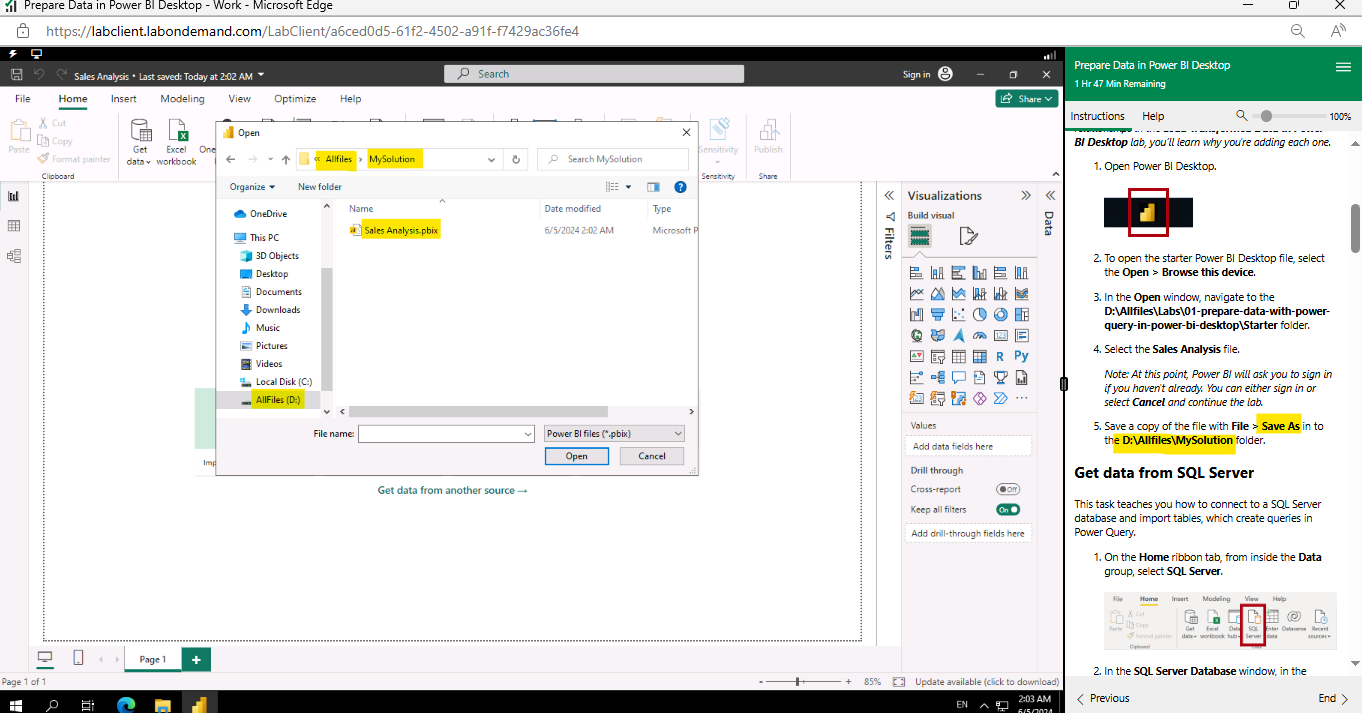
Task: Click the Search MySolution field
Action: [612, 159]
